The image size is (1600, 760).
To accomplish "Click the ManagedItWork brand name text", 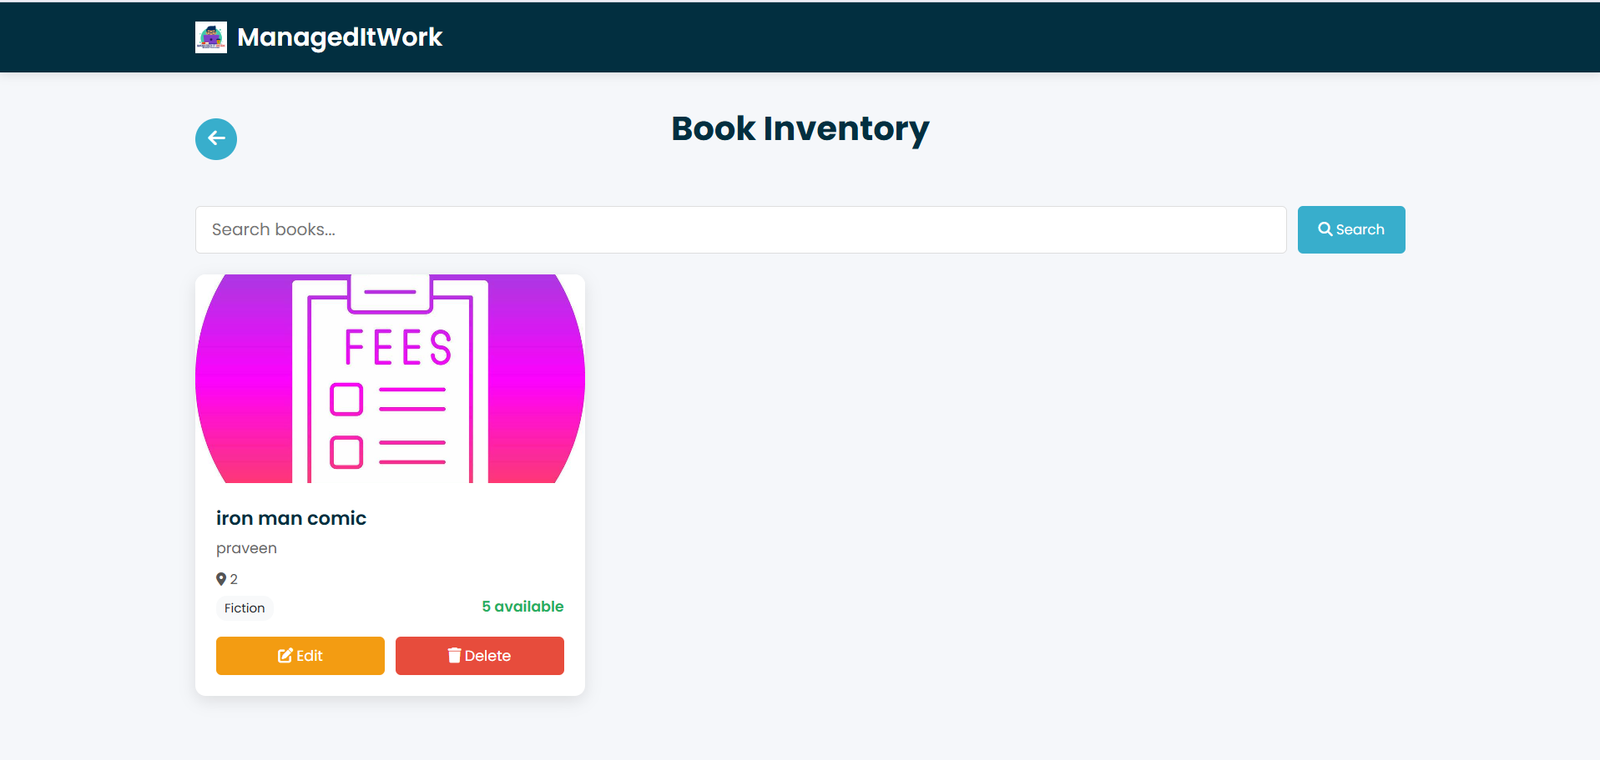I will pos(338,37).
